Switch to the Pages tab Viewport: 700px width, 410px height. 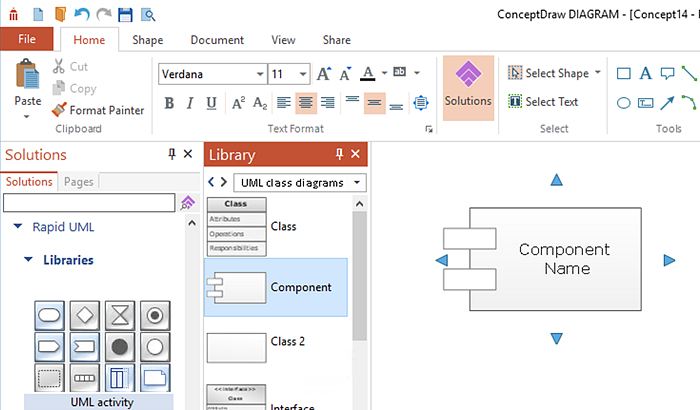(78, 182)
